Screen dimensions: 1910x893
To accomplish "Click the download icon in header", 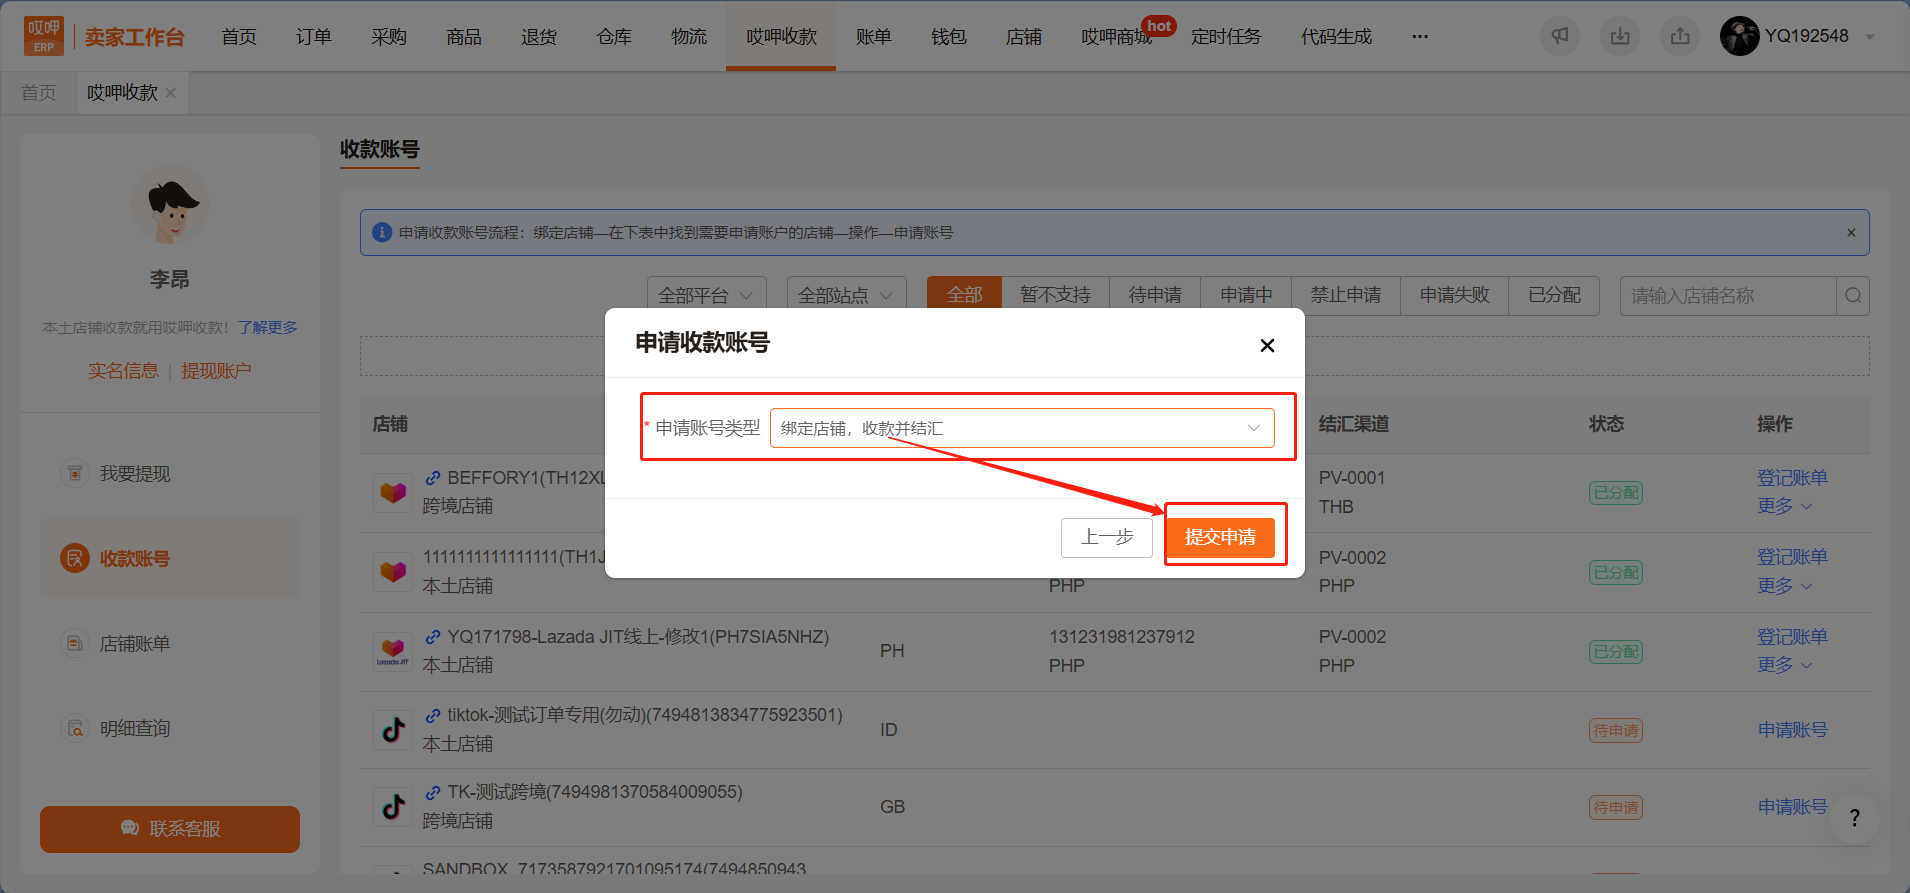I will [x=1620, y=36].
